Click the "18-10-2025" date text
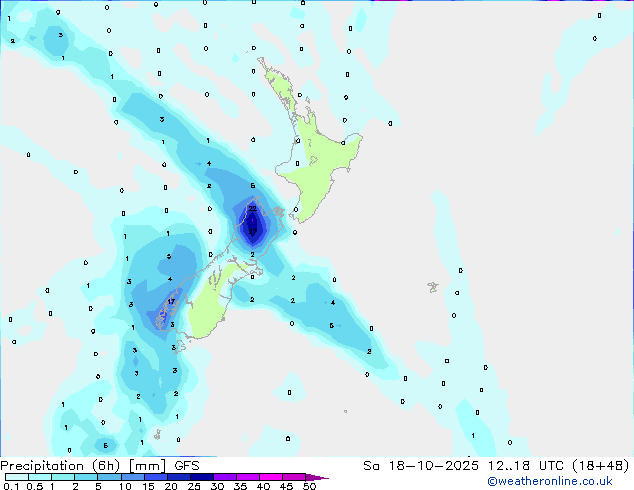634x490 pixels. click(433, 466)
